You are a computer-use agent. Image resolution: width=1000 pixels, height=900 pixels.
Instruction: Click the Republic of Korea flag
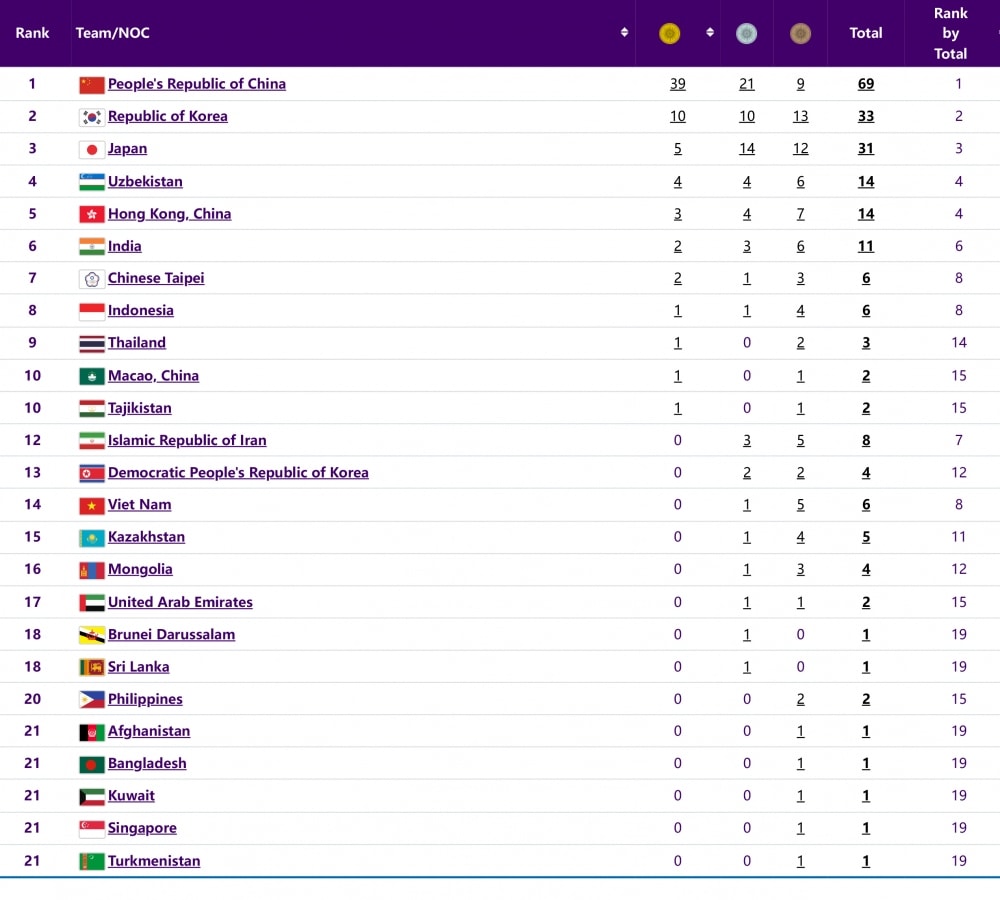point(92,117)
